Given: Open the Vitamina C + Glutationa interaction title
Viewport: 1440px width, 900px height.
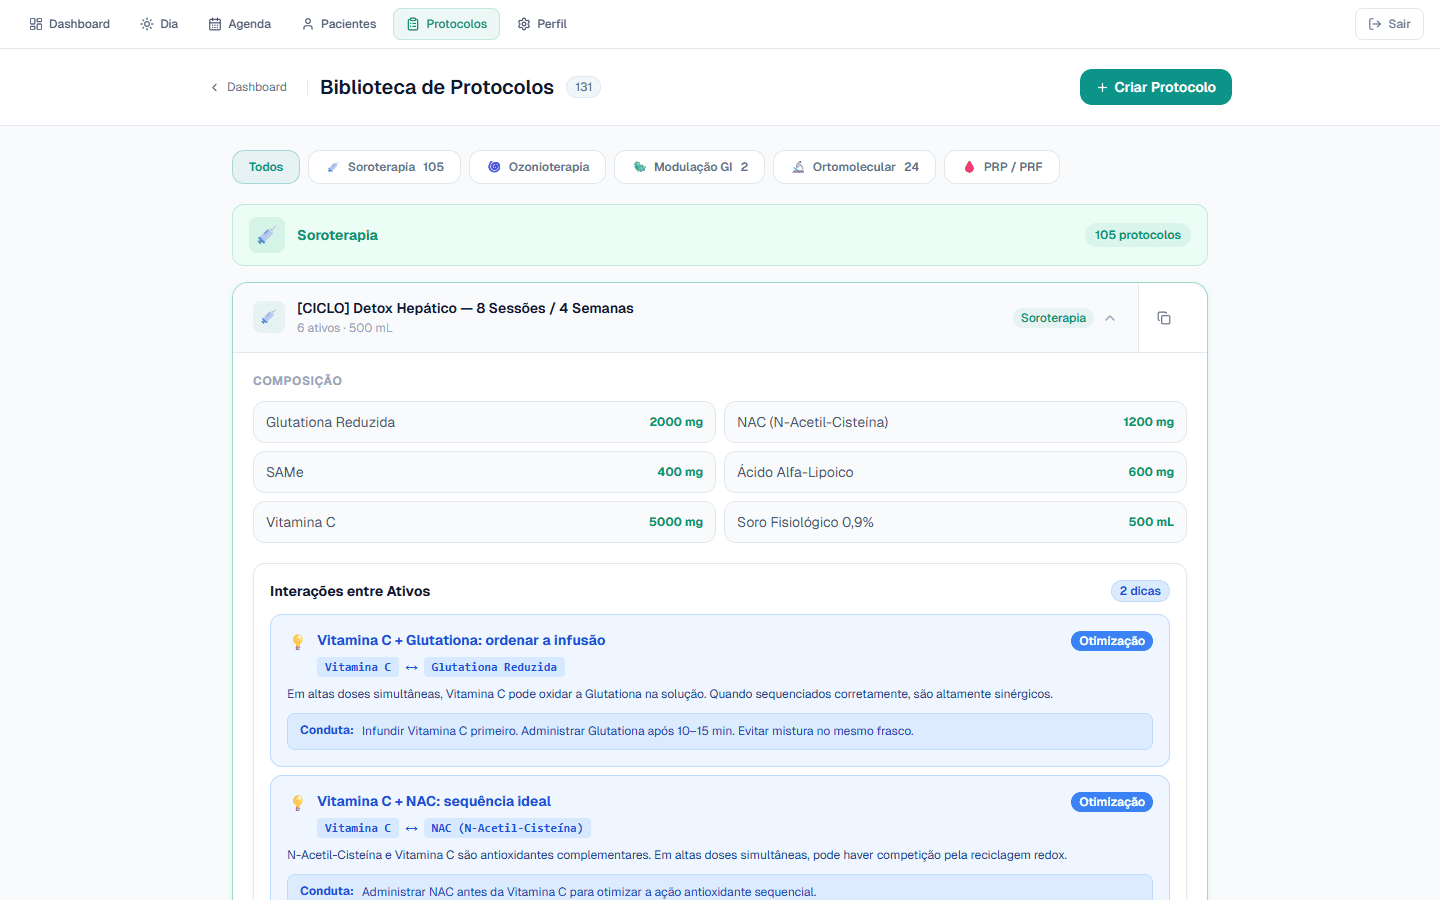Looking at the screenshot, I should pyautogui.click(x=461, y=640).
